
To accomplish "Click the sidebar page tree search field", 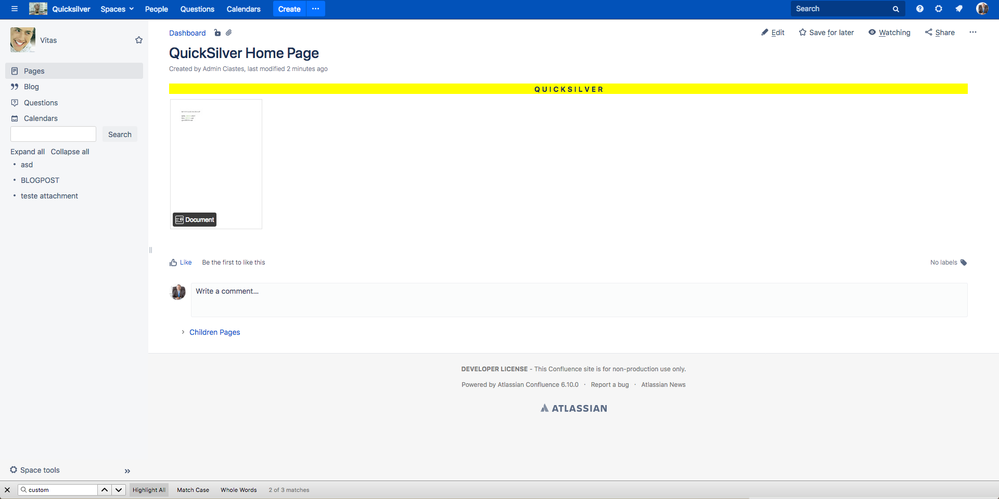I will (x=54, y=134).
